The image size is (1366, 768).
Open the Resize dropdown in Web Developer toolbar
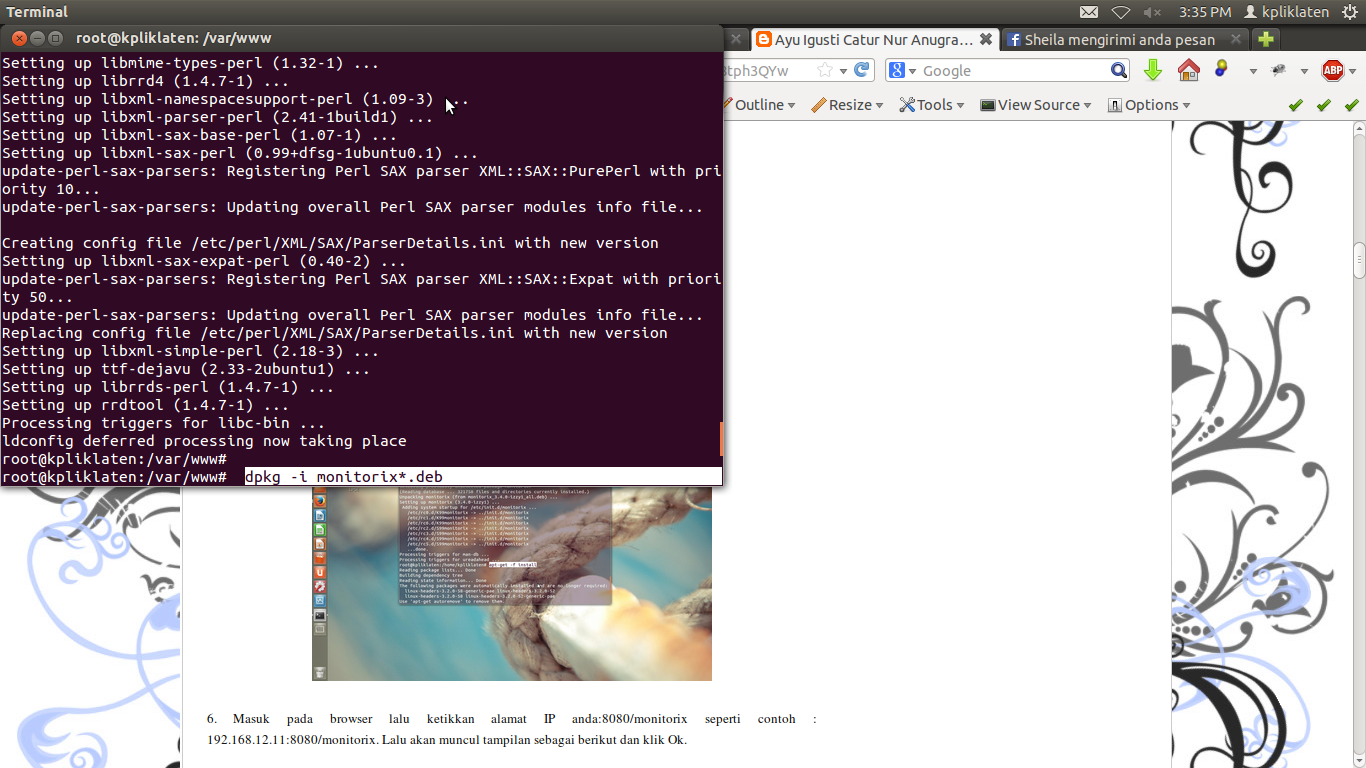(x=848, y=105)
